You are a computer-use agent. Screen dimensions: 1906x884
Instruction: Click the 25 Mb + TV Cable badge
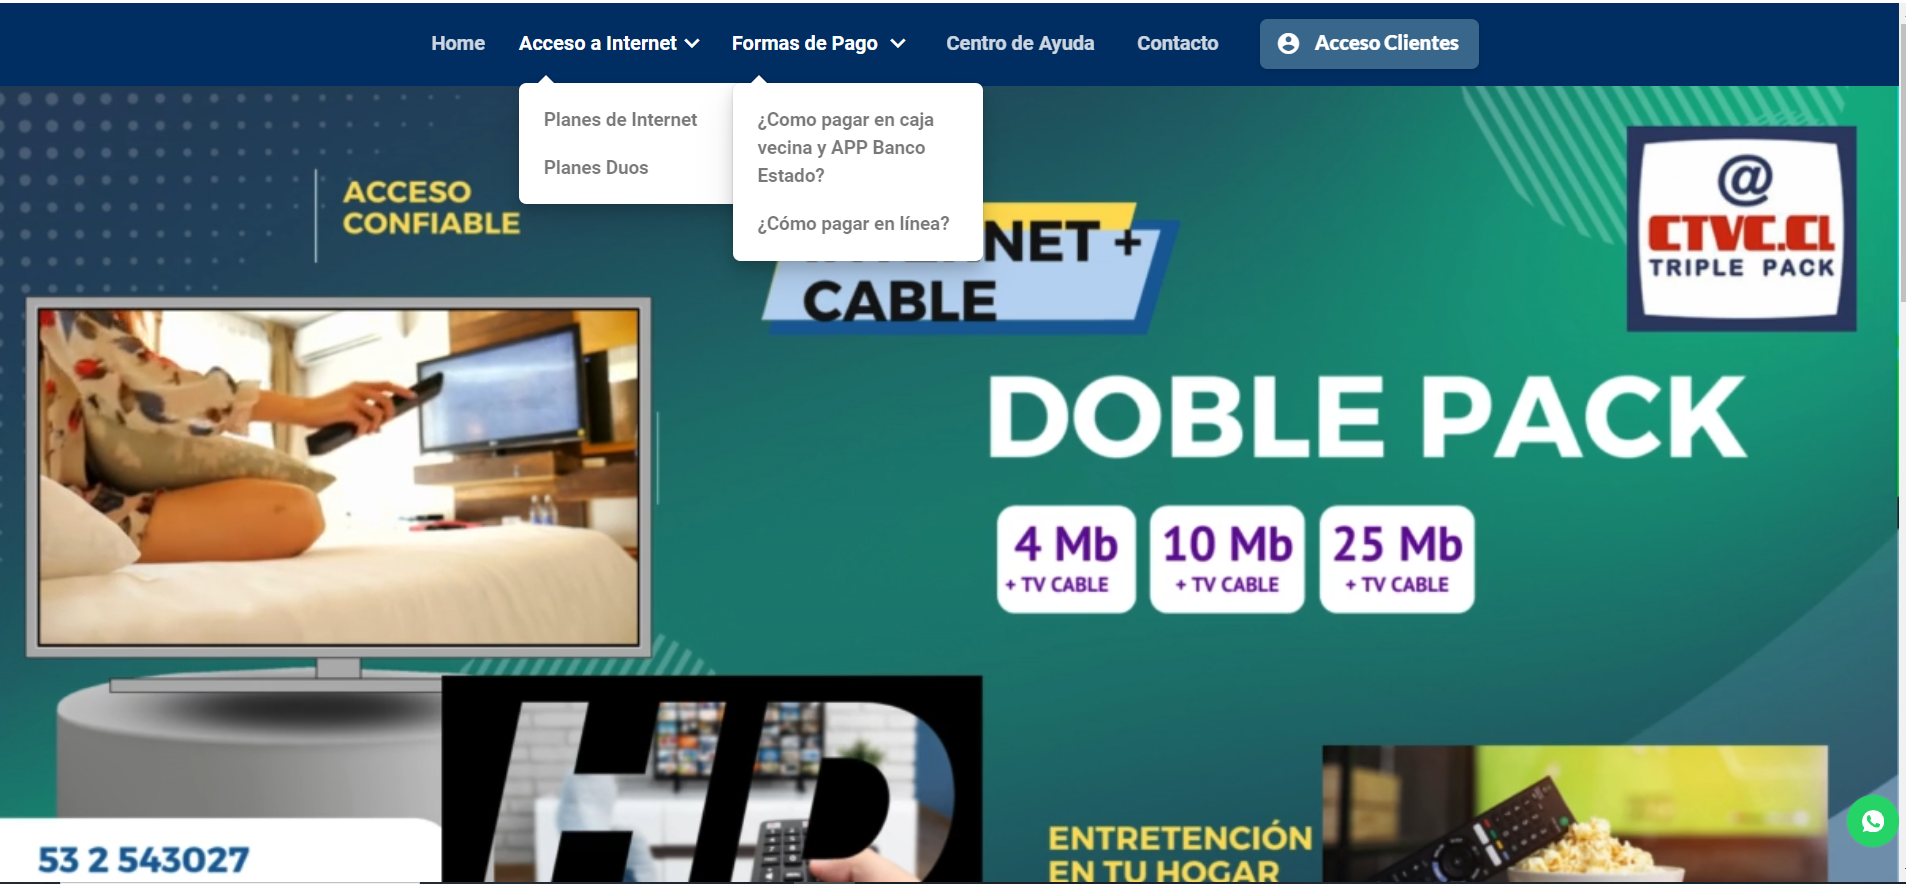(x=1397, y=559)
